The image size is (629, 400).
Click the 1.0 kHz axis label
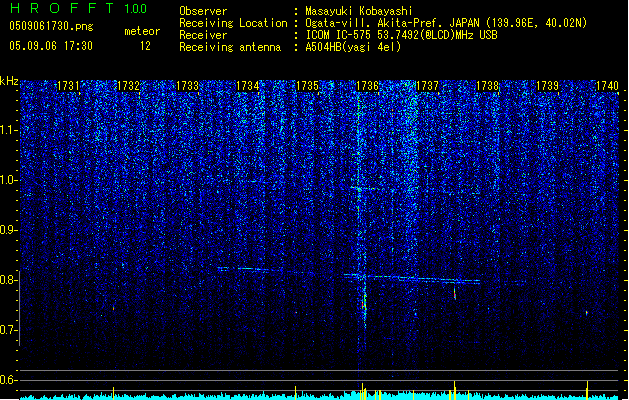point(9,180)
